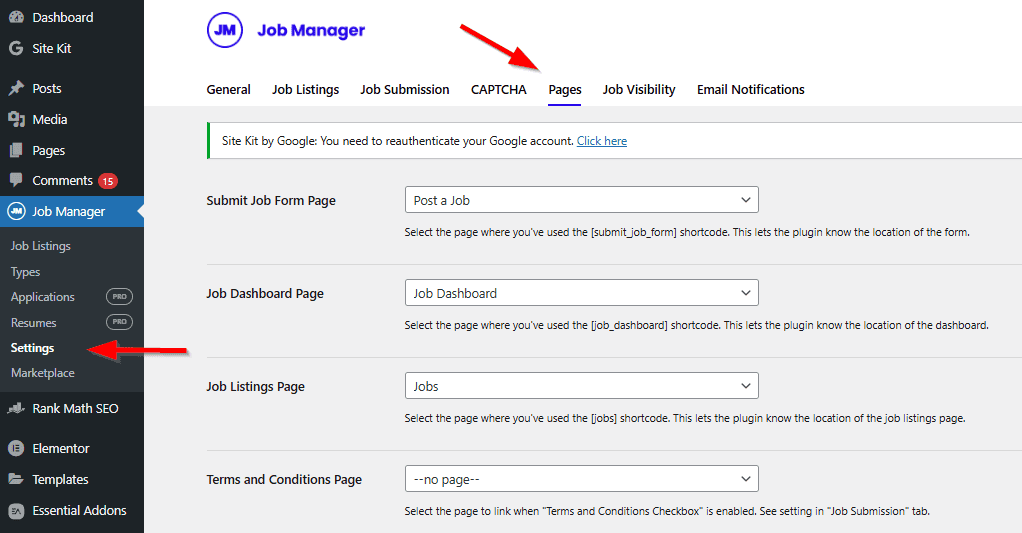
Task: Click the 'Submit Job Form Page' label
Action: (271, 200)
